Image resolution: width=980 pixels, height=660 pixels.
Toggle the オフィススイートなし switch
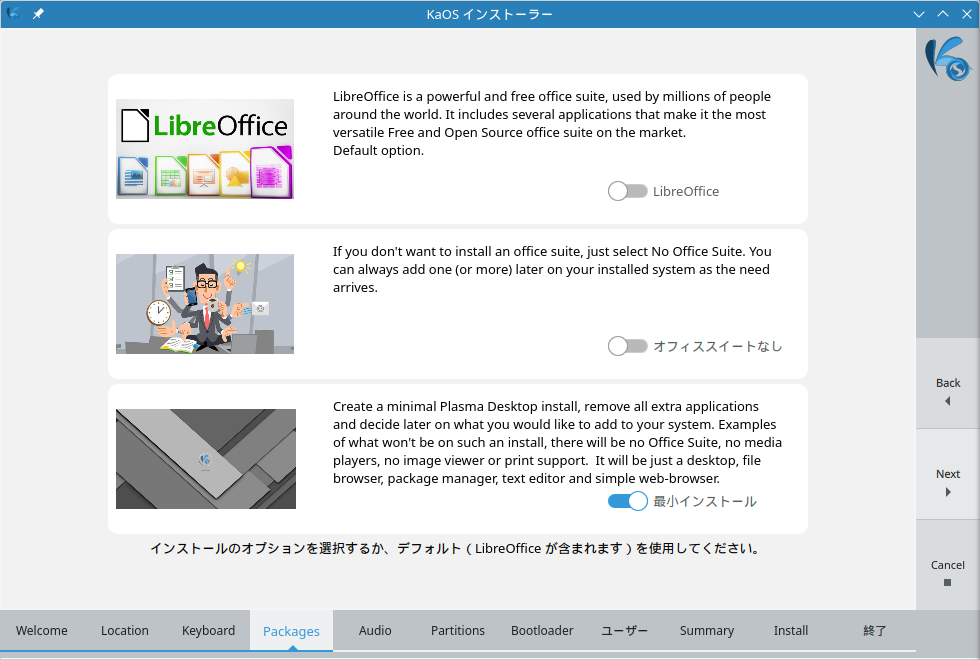click(x=628, y=346)
